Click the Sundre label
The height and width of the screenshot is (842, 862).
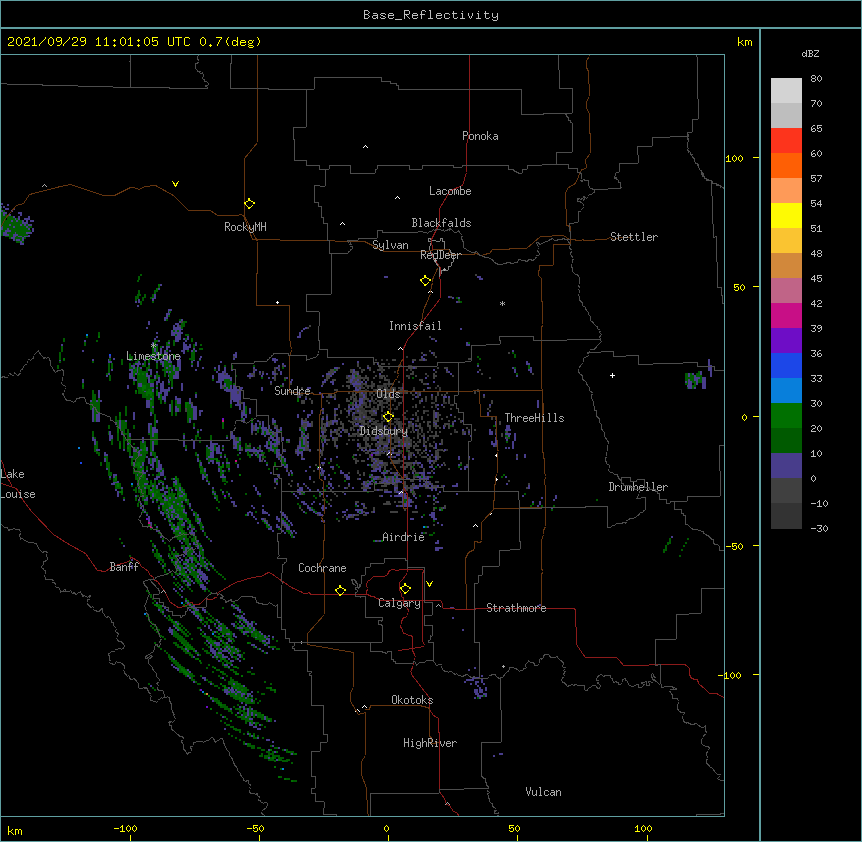pos(292,391)
